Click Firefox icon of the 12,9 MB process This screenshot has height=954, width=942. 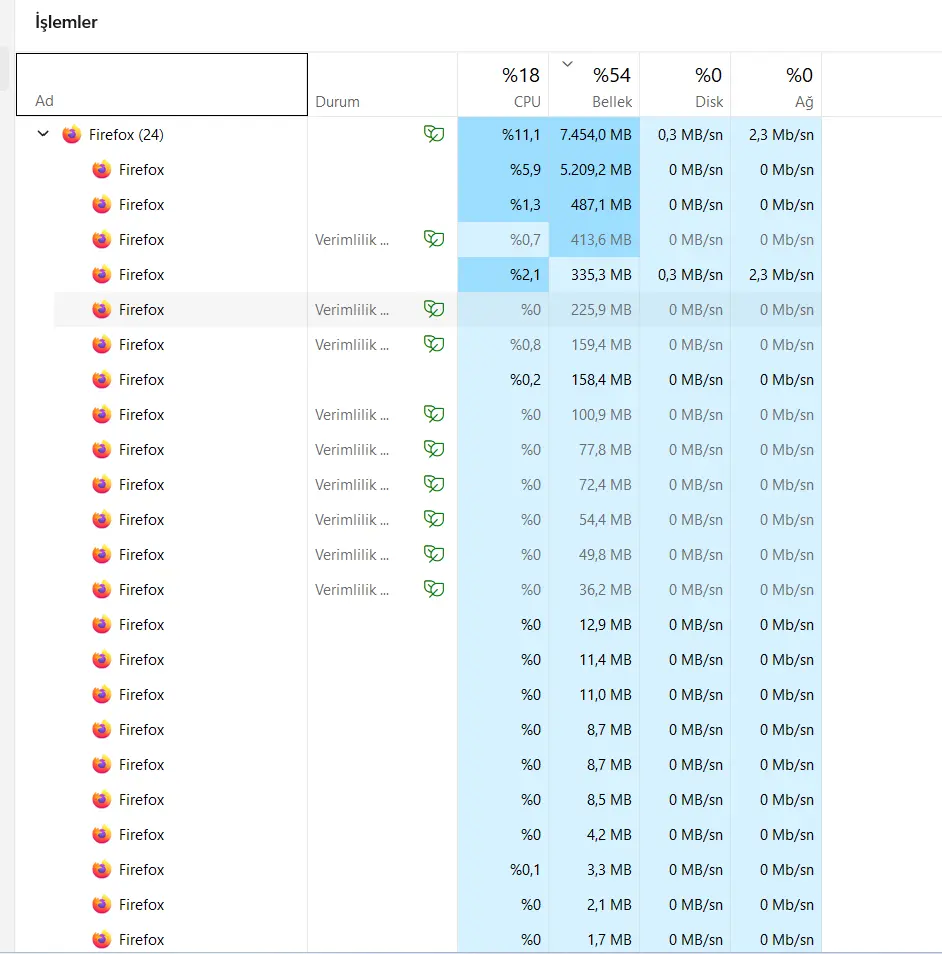(102, 624)
